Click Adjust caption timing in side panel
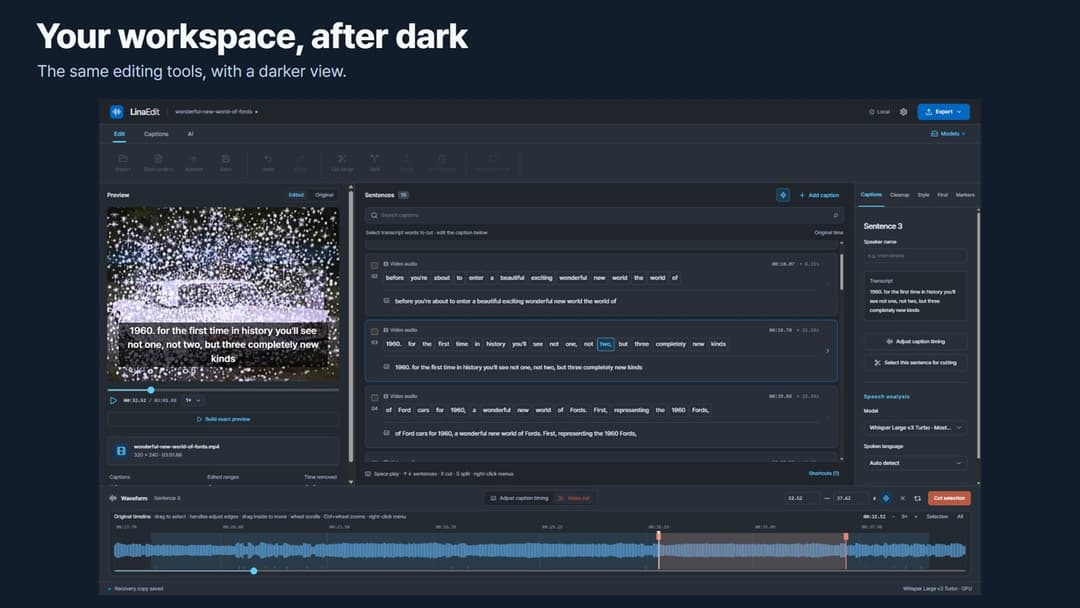1080x608 pixels. [915, 341]
